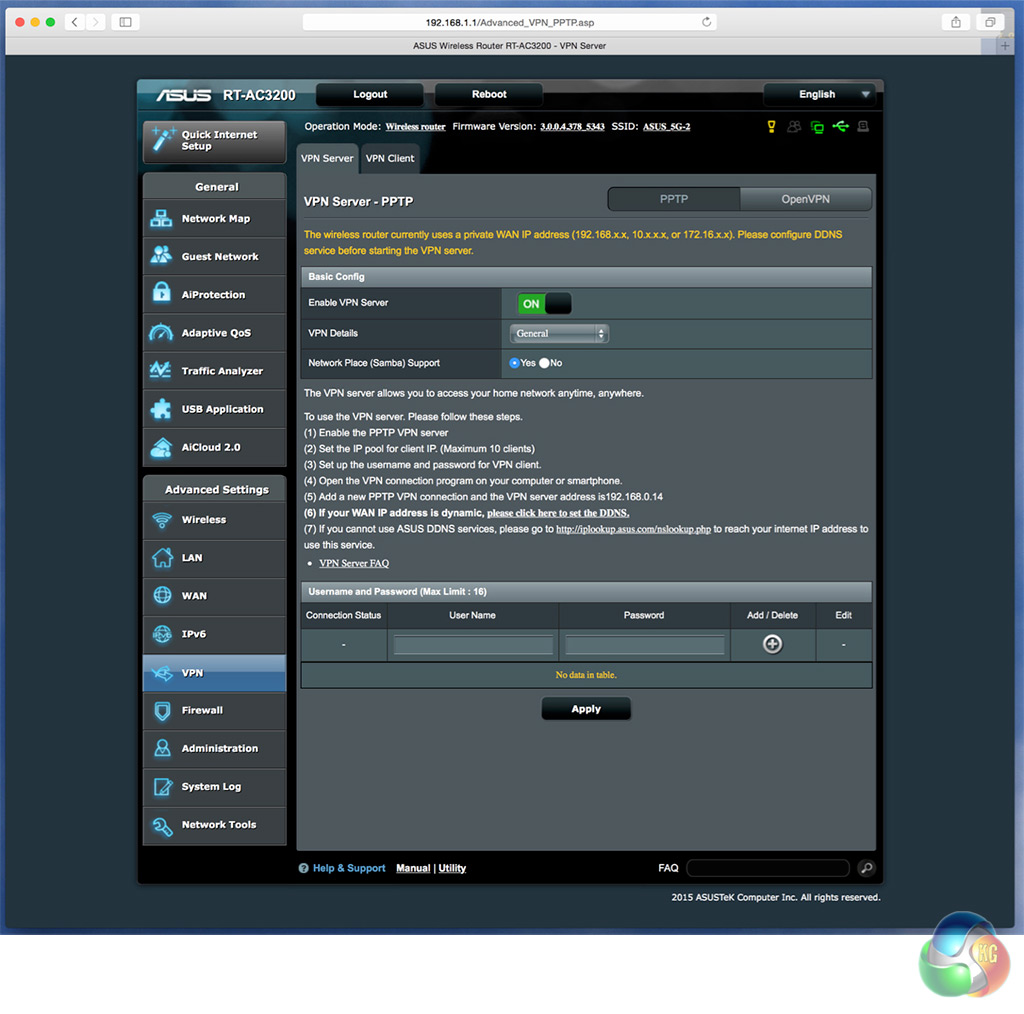The image size is (1024, 1014).
Task: Click the Wireless router operation mode link
Action: coord(415,127)
